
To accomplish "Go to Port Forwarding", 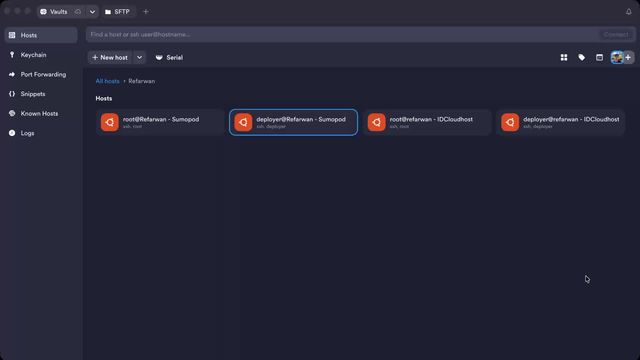I will [41, 74].
